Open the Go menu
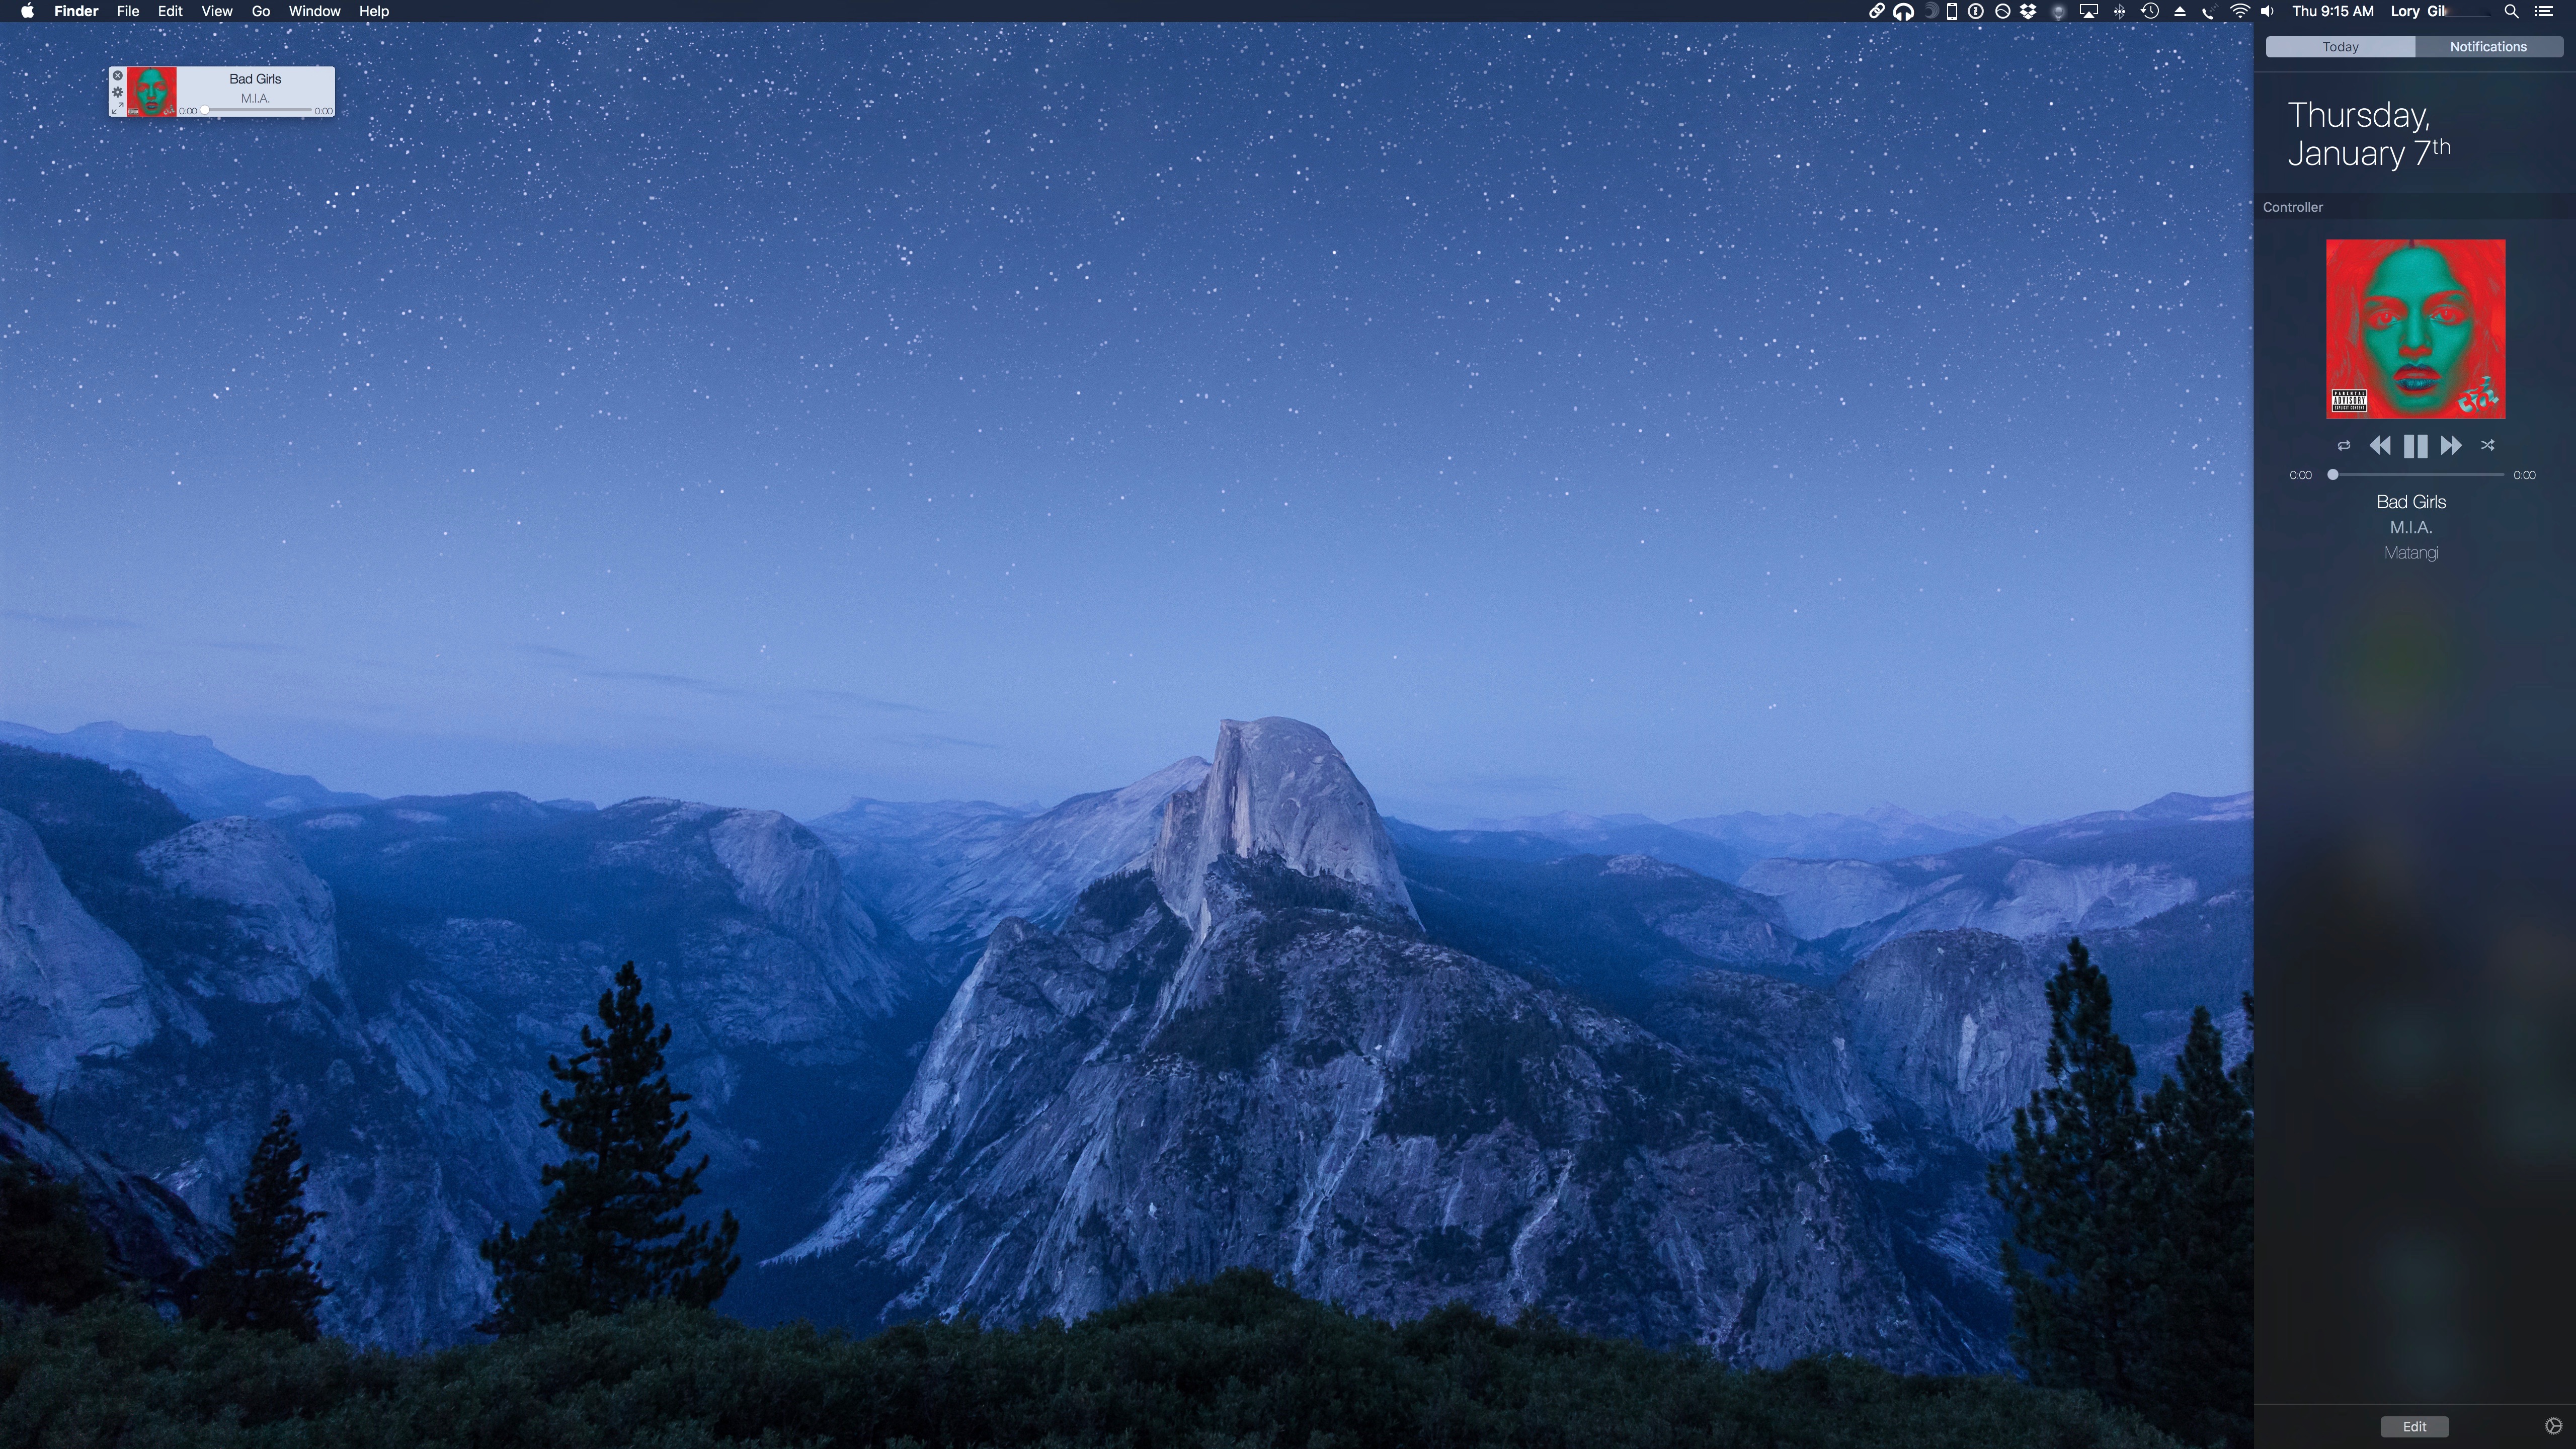The image size is (2576, 1449). [260, 11]
